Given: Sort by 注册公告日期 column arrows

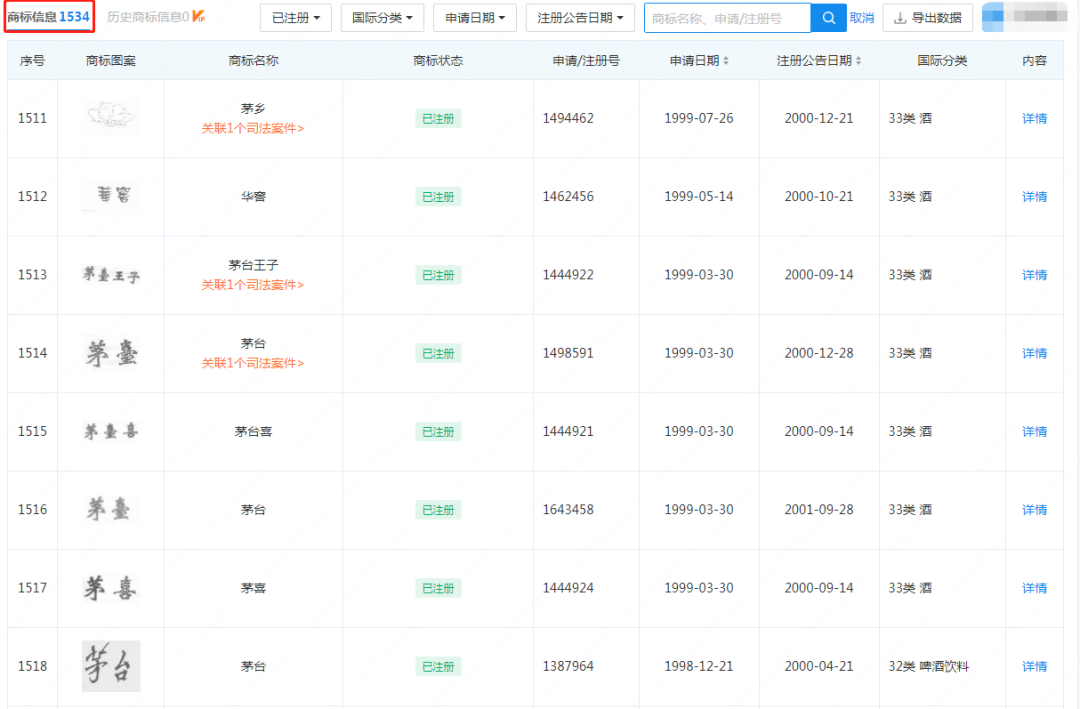Looking at the screenshot, I should pyautogui.click(x=858, y=61).
